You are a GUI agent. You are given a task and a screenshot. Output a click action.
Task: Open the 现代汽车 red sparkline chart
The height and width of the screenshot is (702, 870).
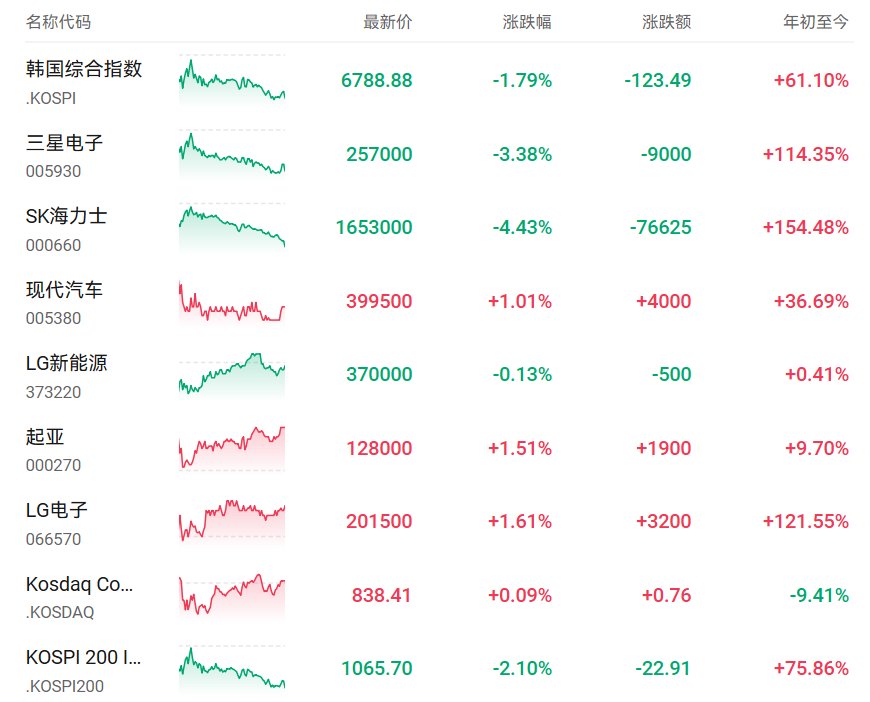tap(232, 301)
